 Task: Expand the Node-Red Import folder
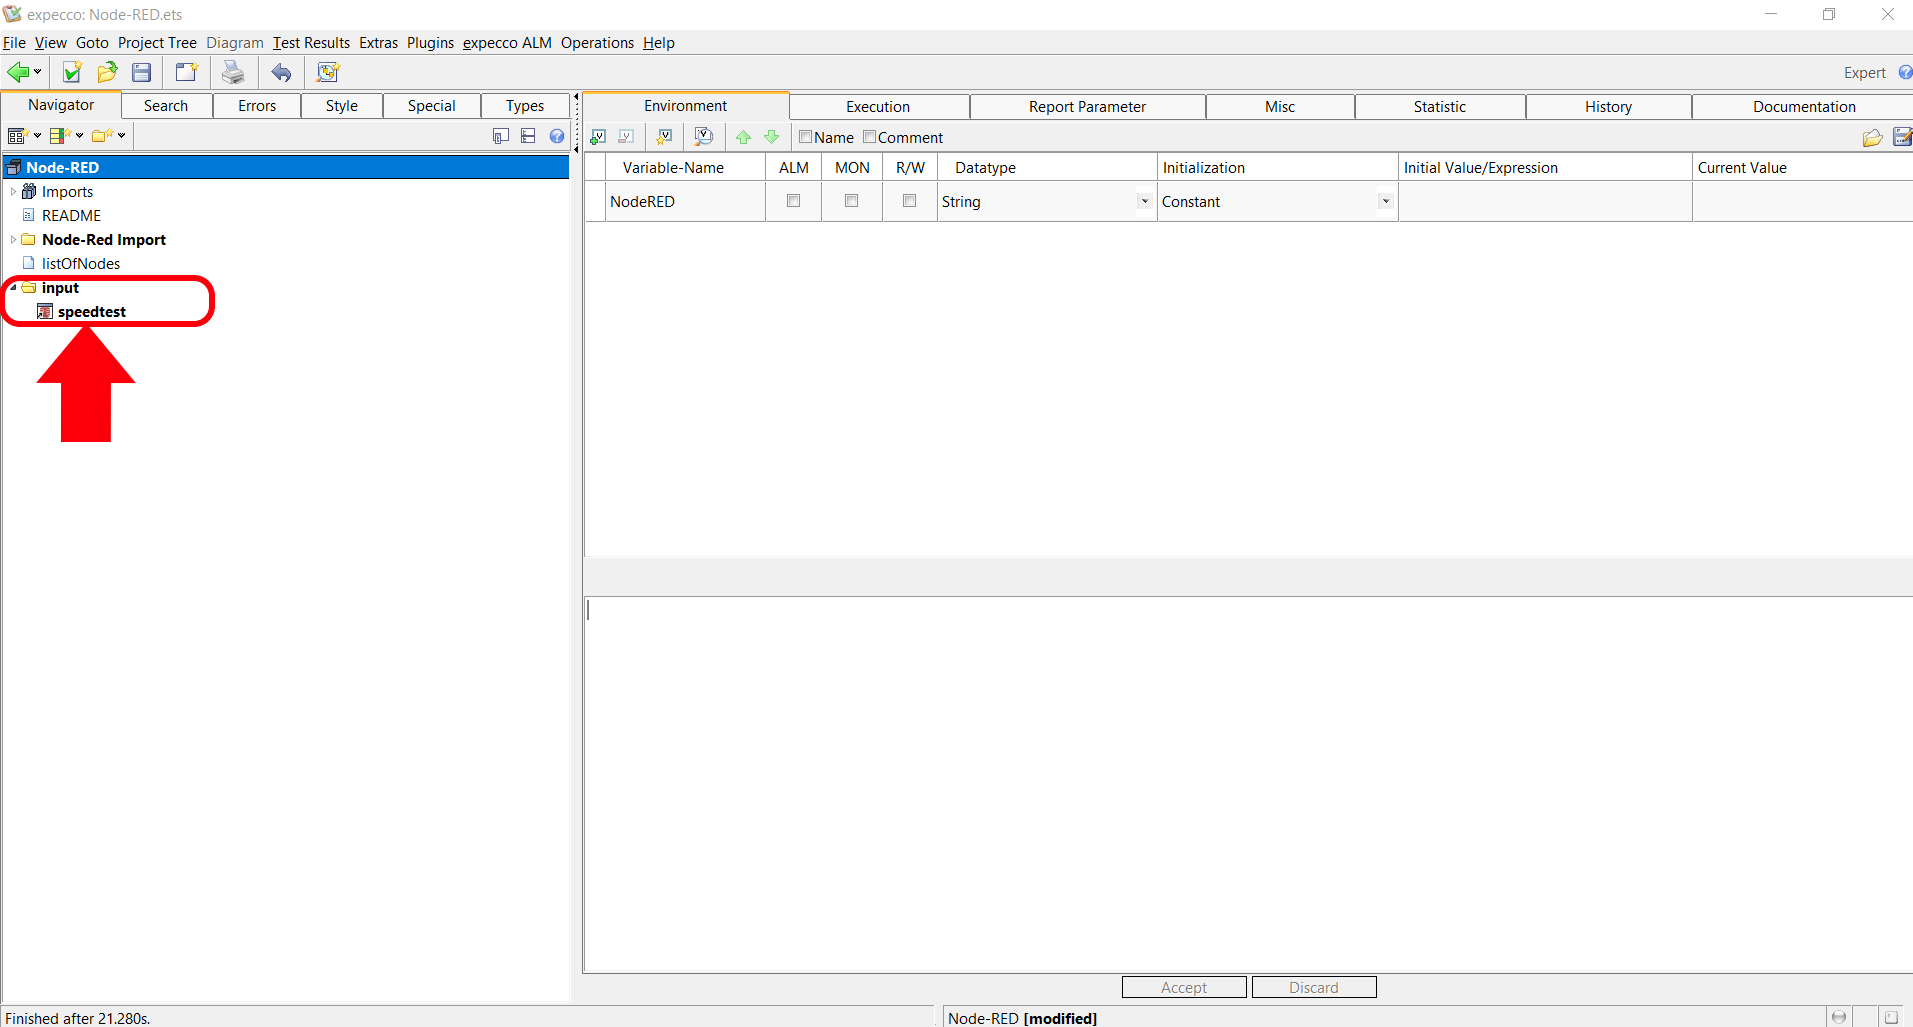(x=13, y=240)
